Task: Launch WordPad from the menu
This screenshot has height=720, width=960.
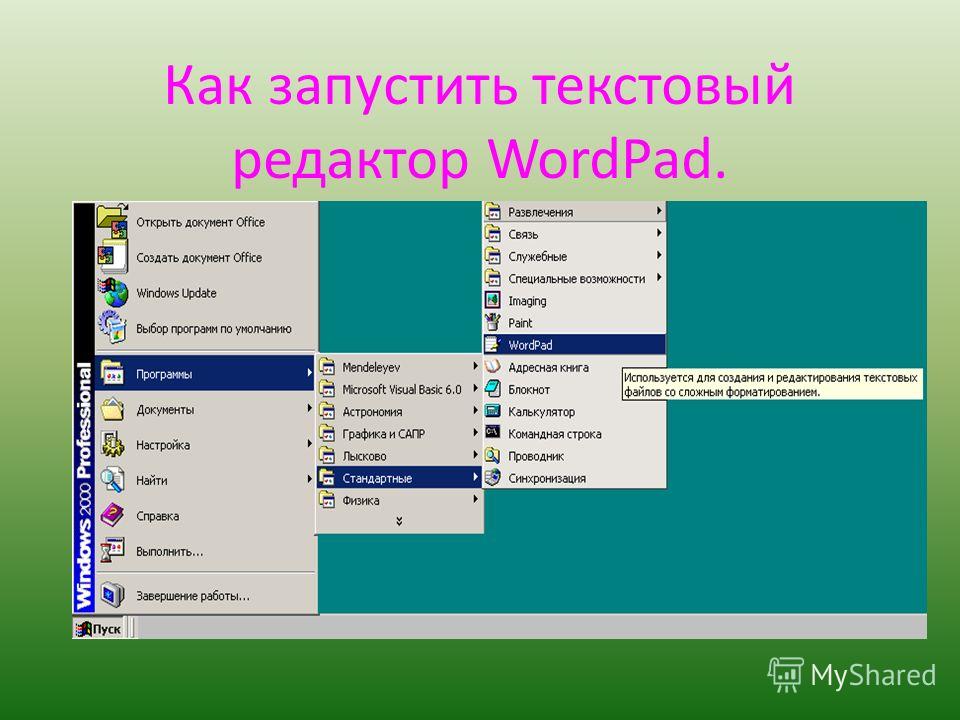Action: [574, 344]
